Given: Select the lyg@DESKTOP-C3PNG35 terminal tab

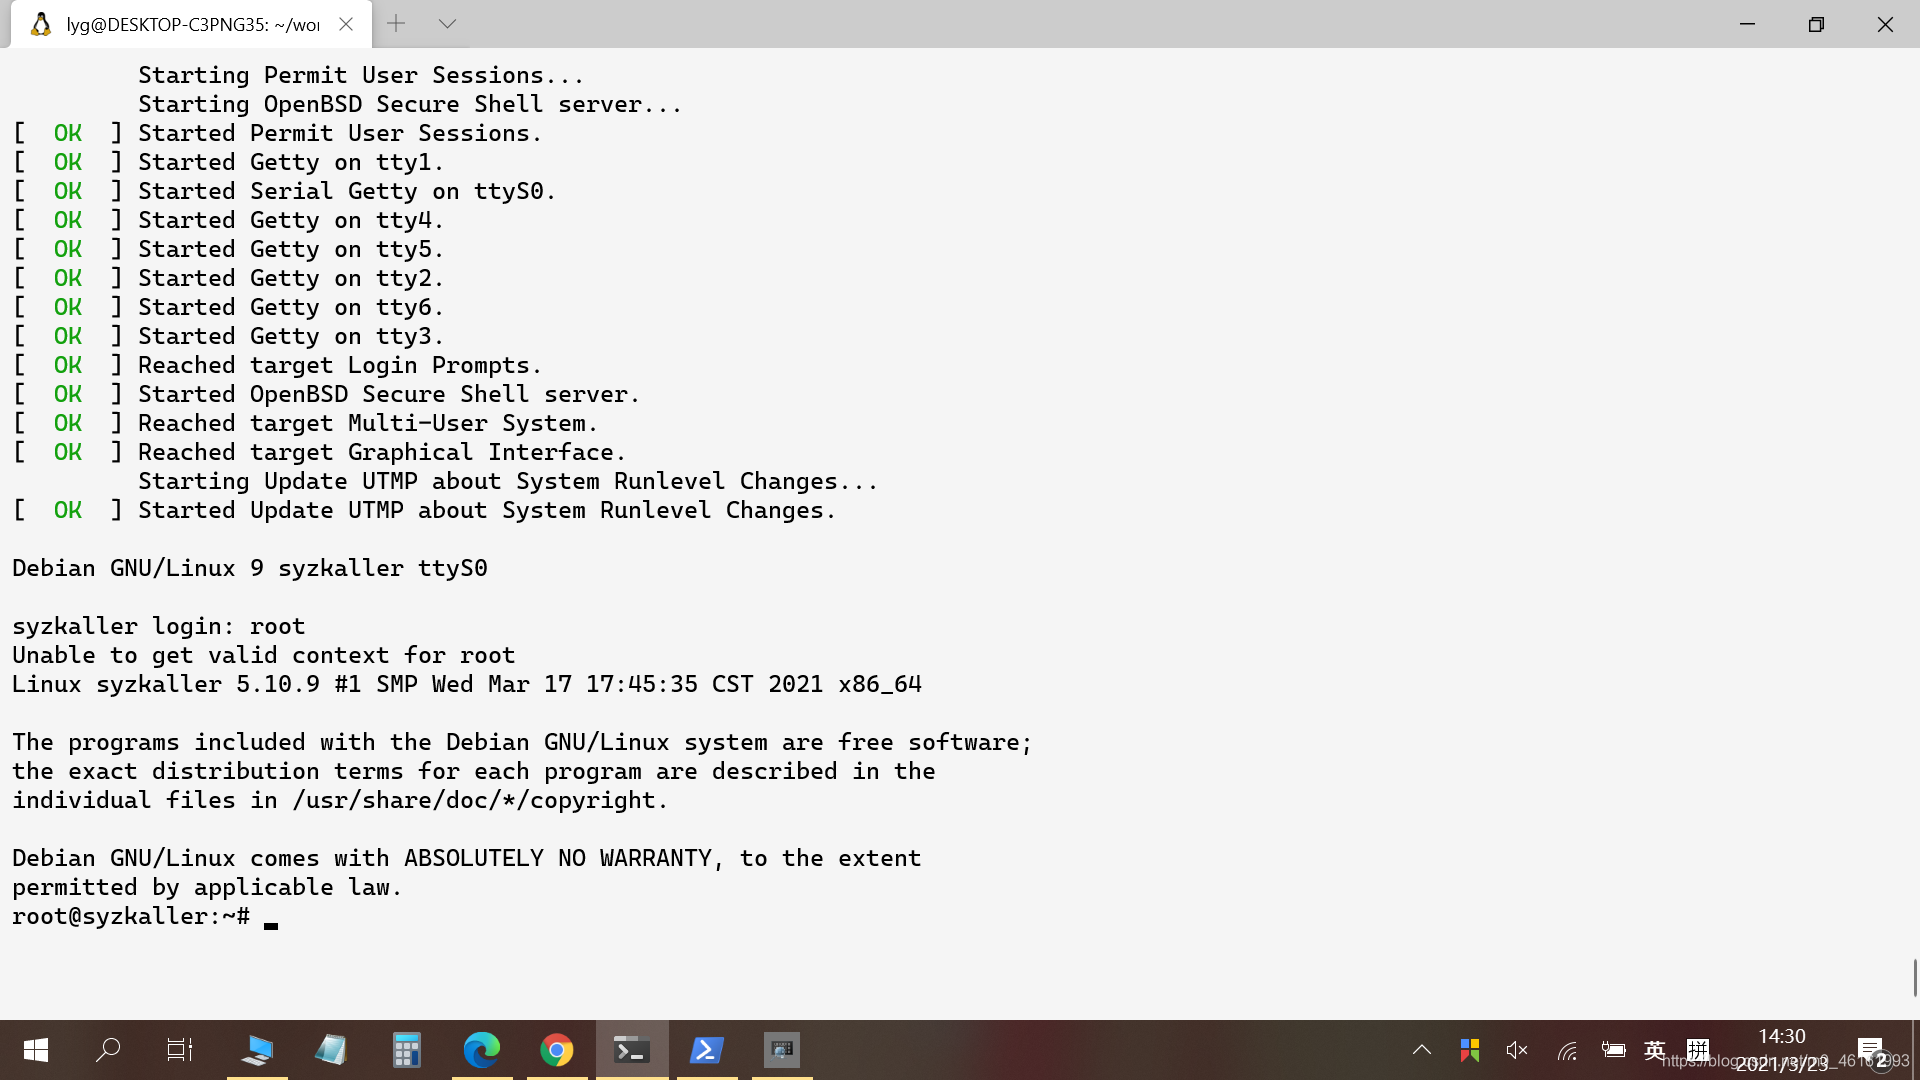Looking at the screenshot, I should [x=192, y=24].
